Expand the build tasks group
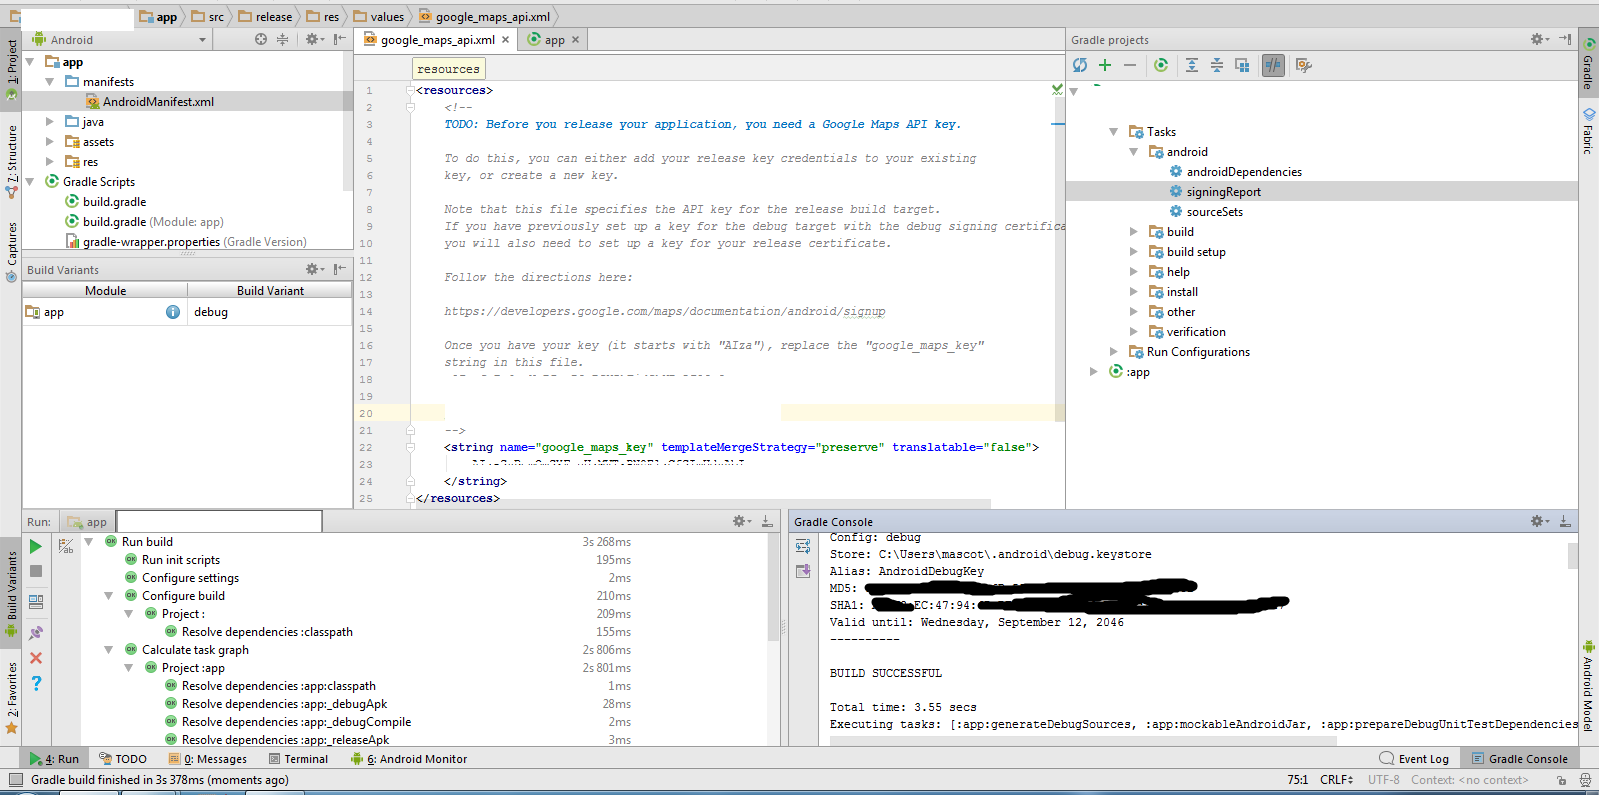The height and width of the screenshot is (795, 1599). 1133,232
